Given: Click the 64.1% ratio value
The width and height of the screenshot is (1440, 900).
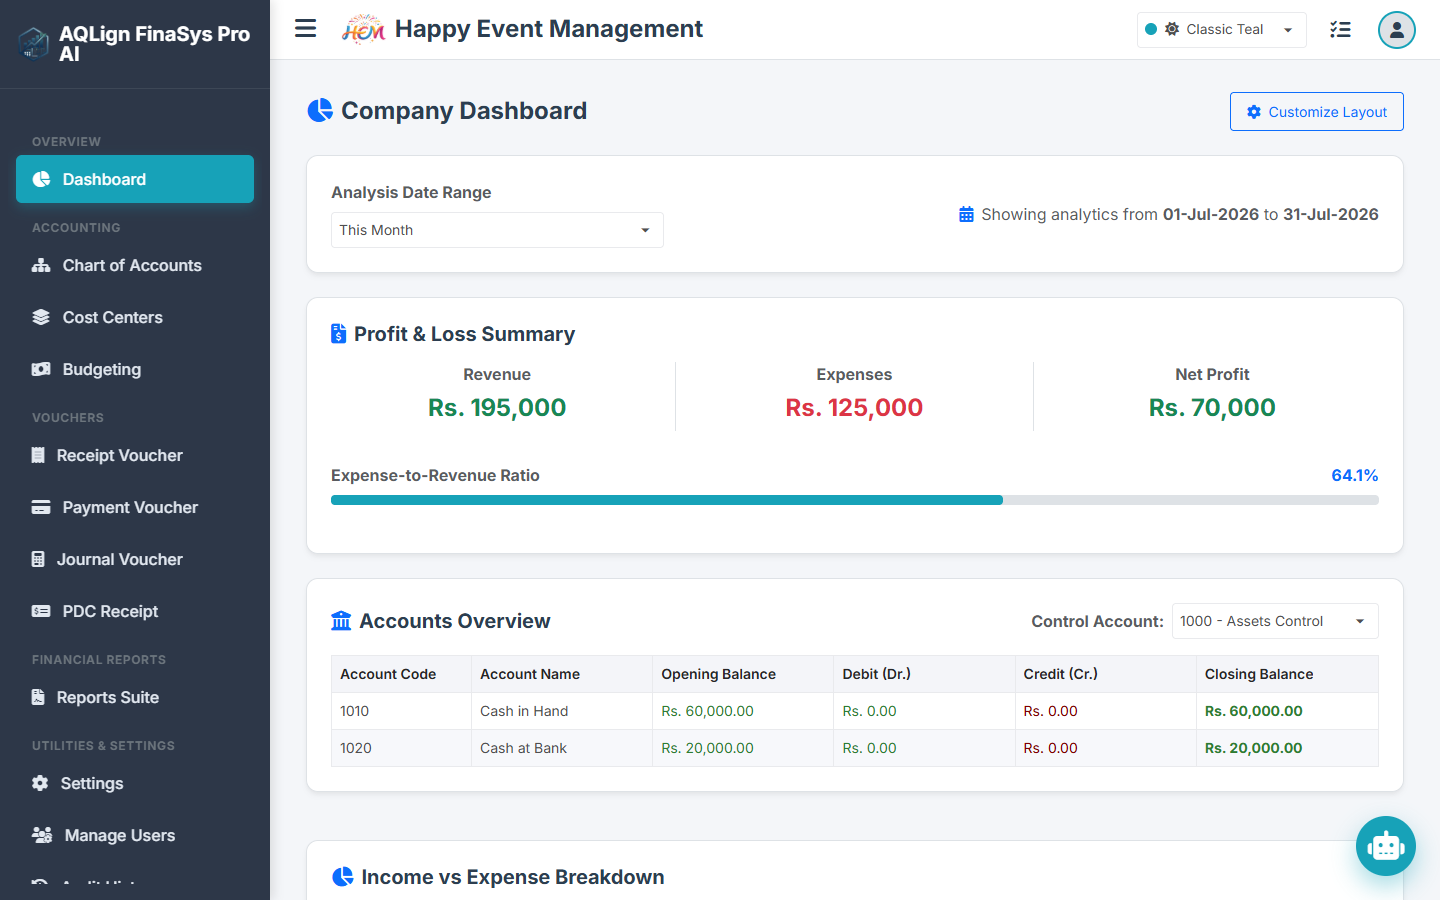Looking at the screenshot, I should point(1355,475).
